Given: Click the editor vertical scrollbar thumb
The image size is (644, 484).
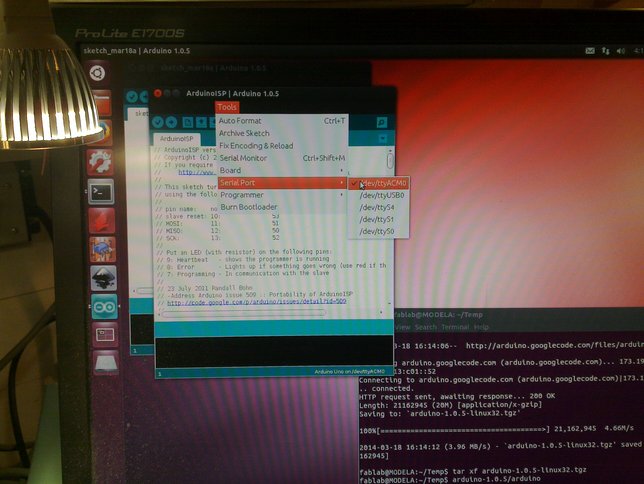Looking at the screenshot, I should tap(390, 160).
